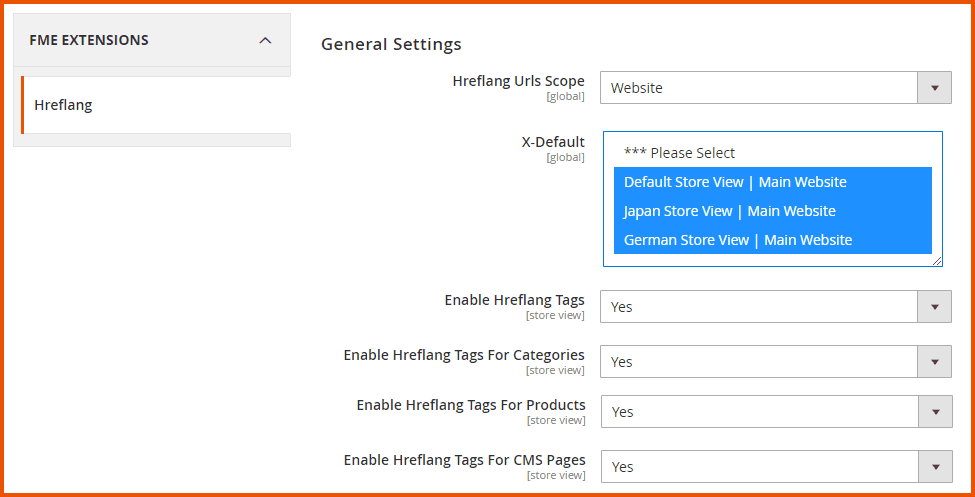Open Enable Hreflang Tags For CMS Pages dropdown
Screen dimensions: 975x497
(x=759, y=467)
